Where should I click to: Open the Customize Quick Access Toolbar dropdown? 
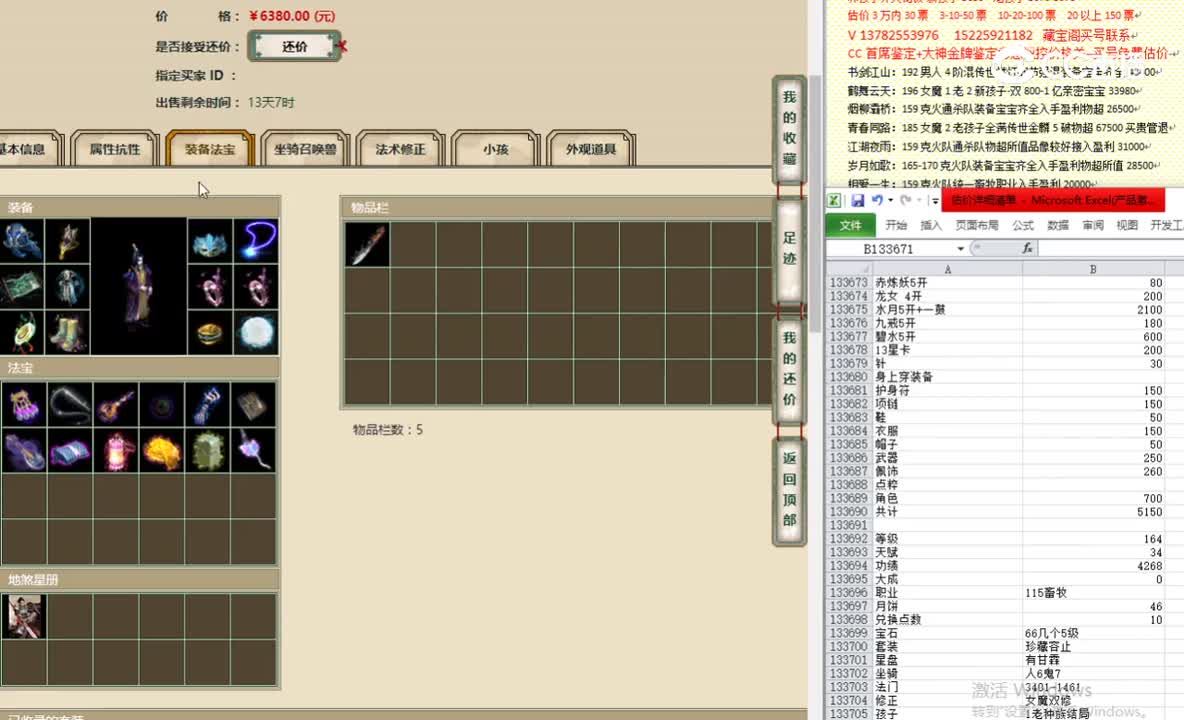point(935,201)
